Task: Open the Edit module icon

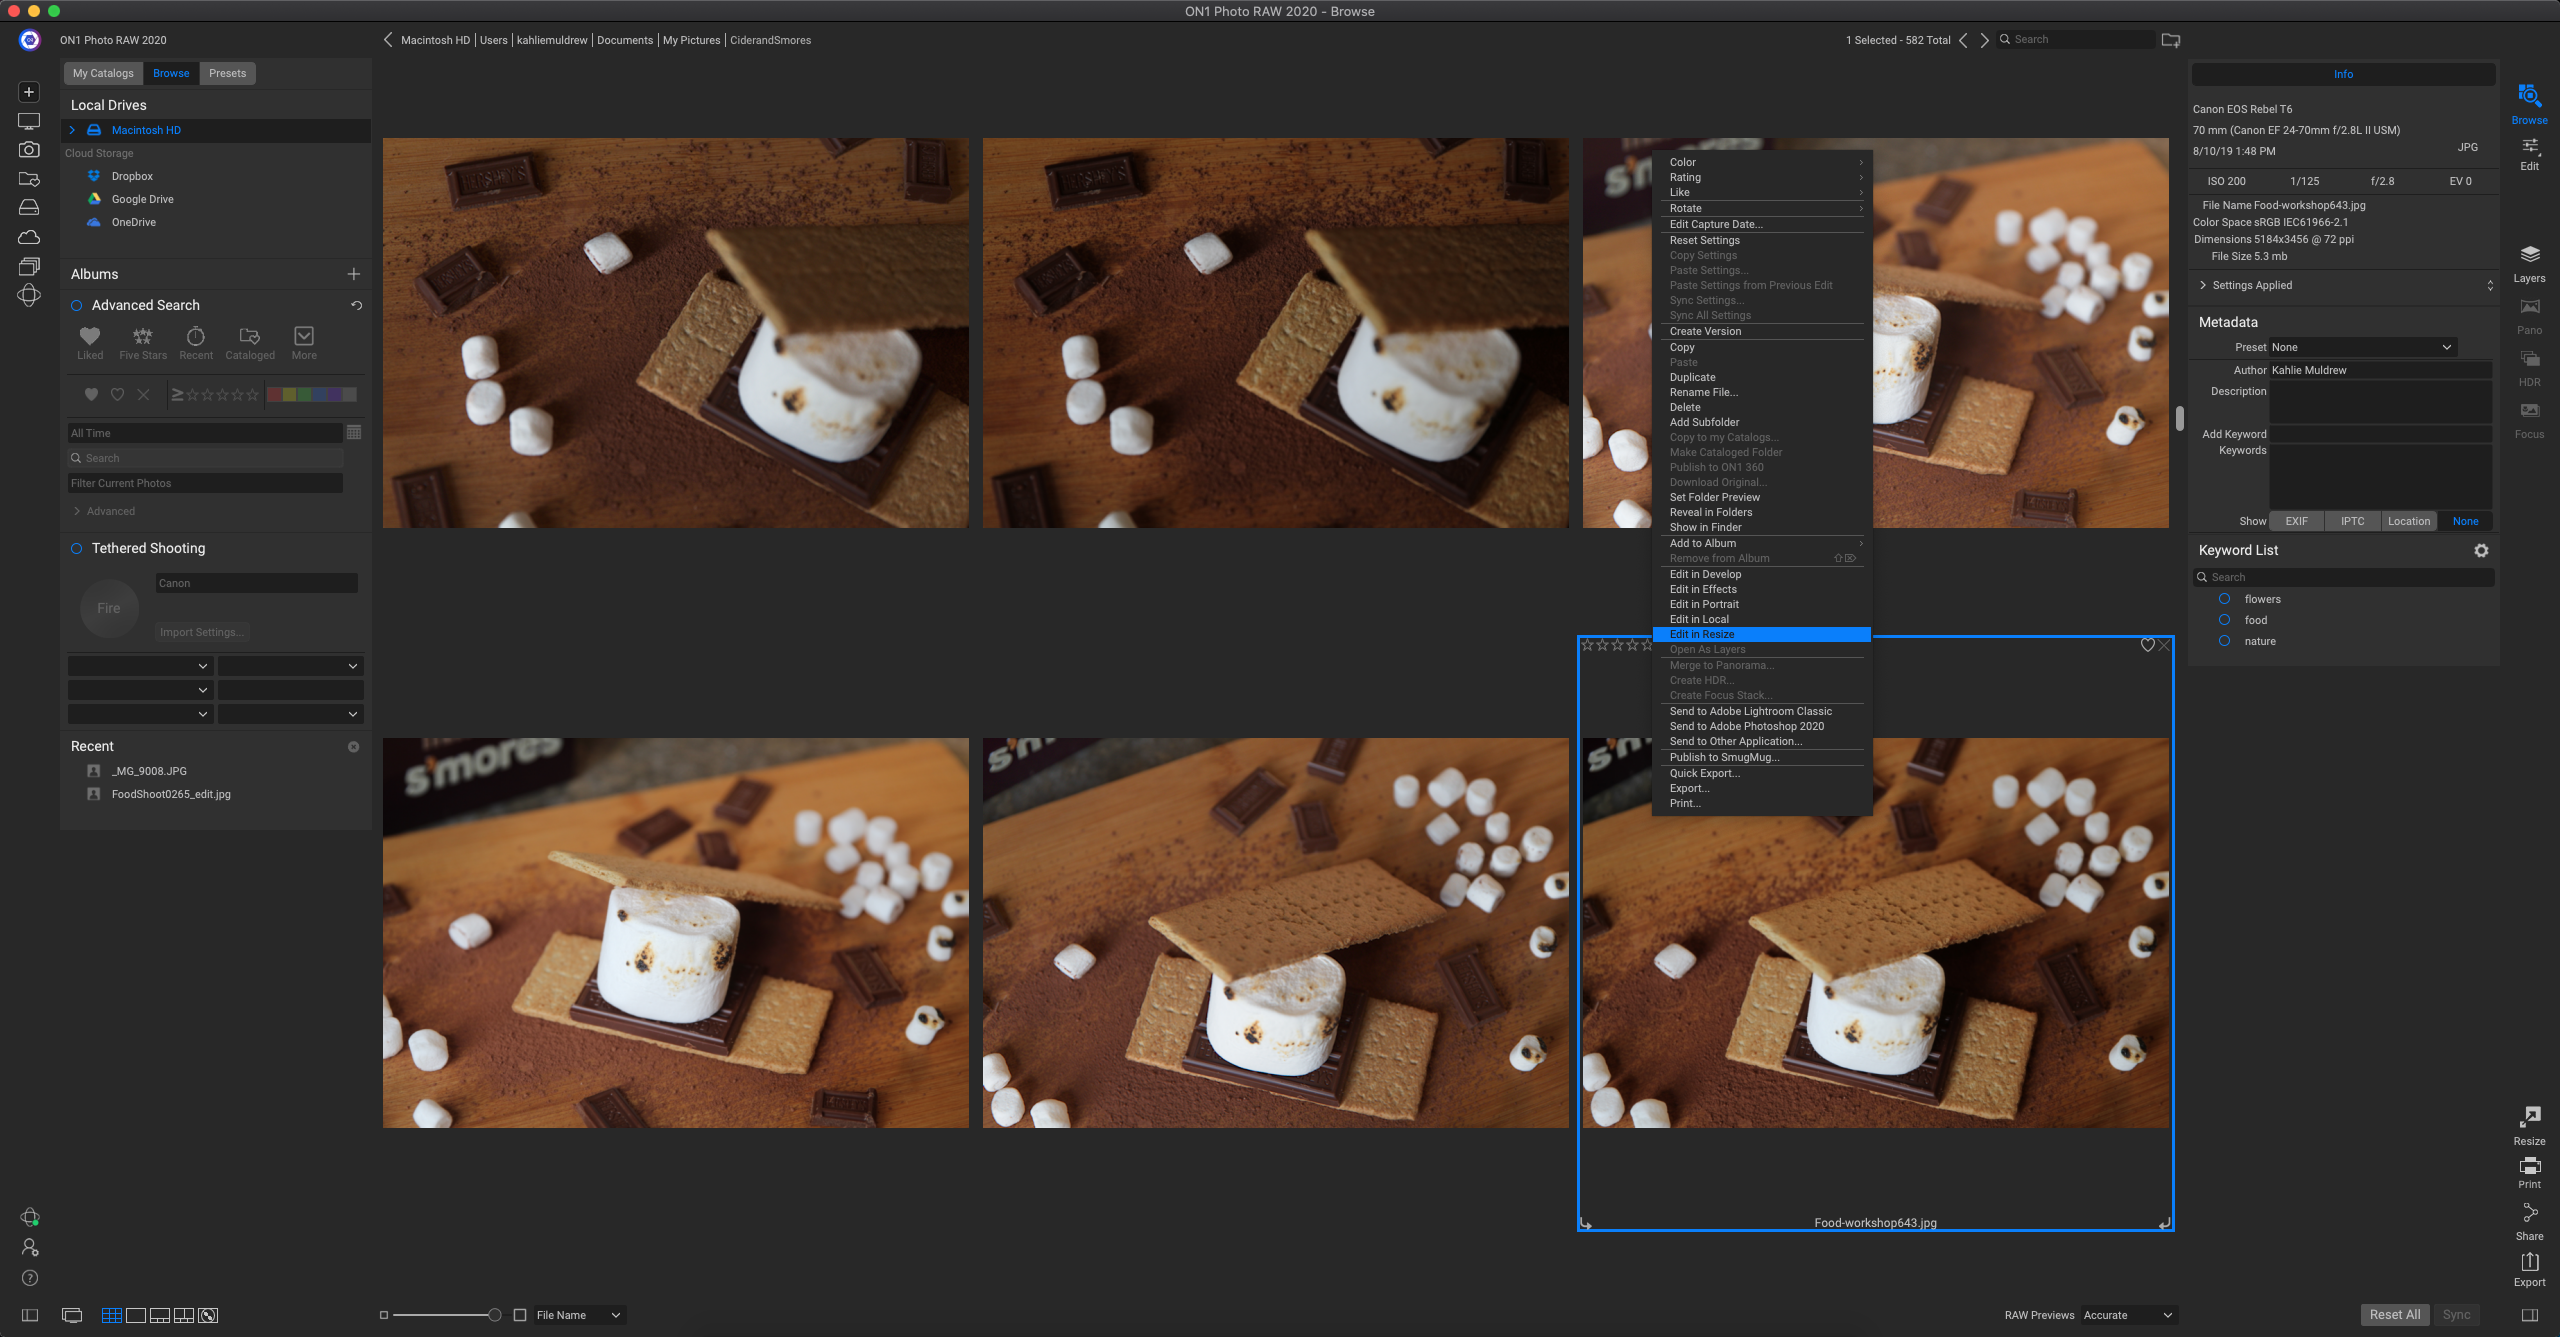Action: click(x=2529, y=148)
